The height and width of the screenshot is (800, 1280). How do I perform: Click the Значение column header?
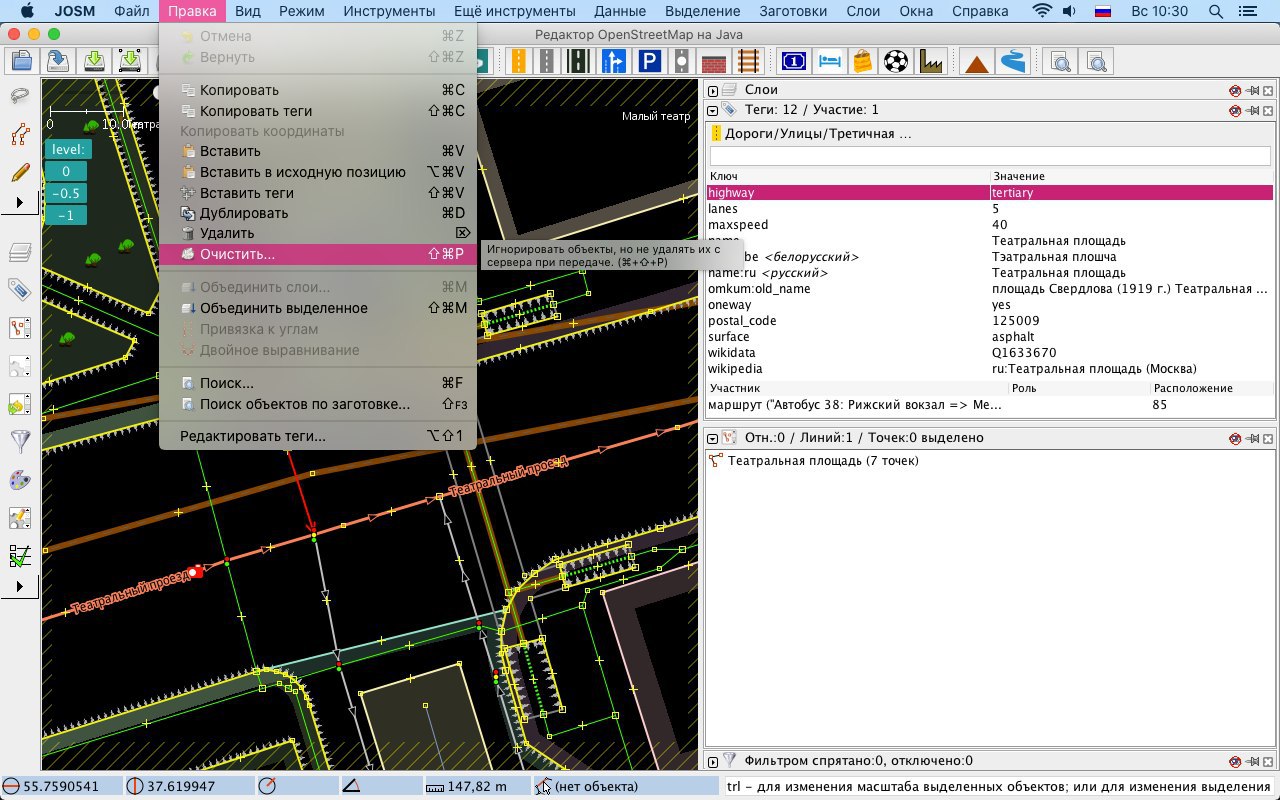coord(1132,176)
